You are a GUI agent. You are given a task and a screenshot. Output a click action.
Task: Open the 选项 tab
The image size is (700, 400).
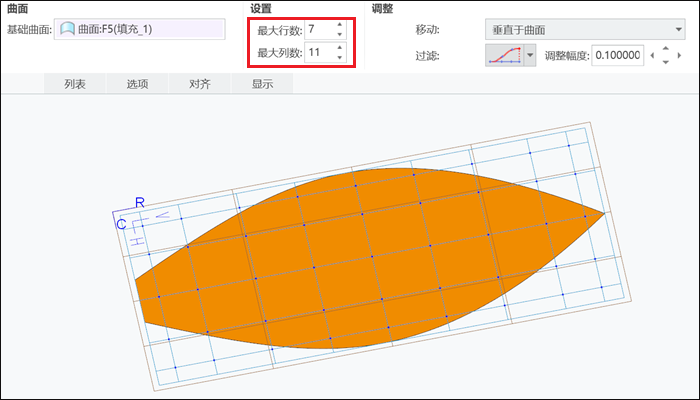pos(137,84)
